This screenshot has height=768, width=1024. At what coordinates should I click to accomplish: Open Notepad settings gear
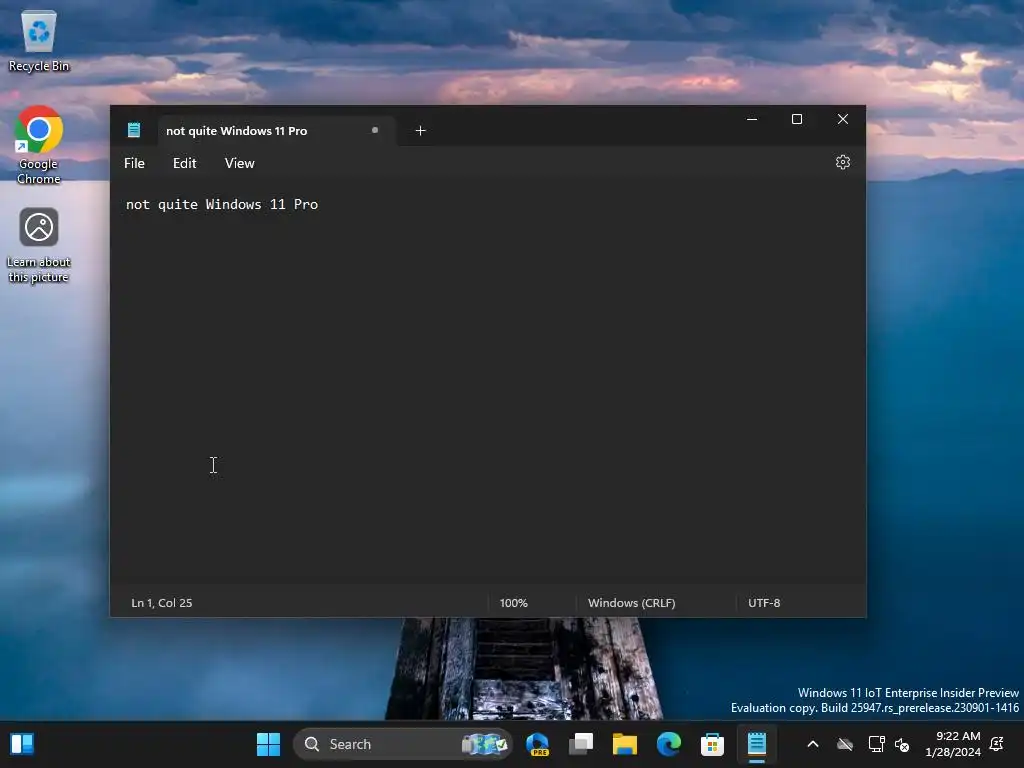point(842,163)
